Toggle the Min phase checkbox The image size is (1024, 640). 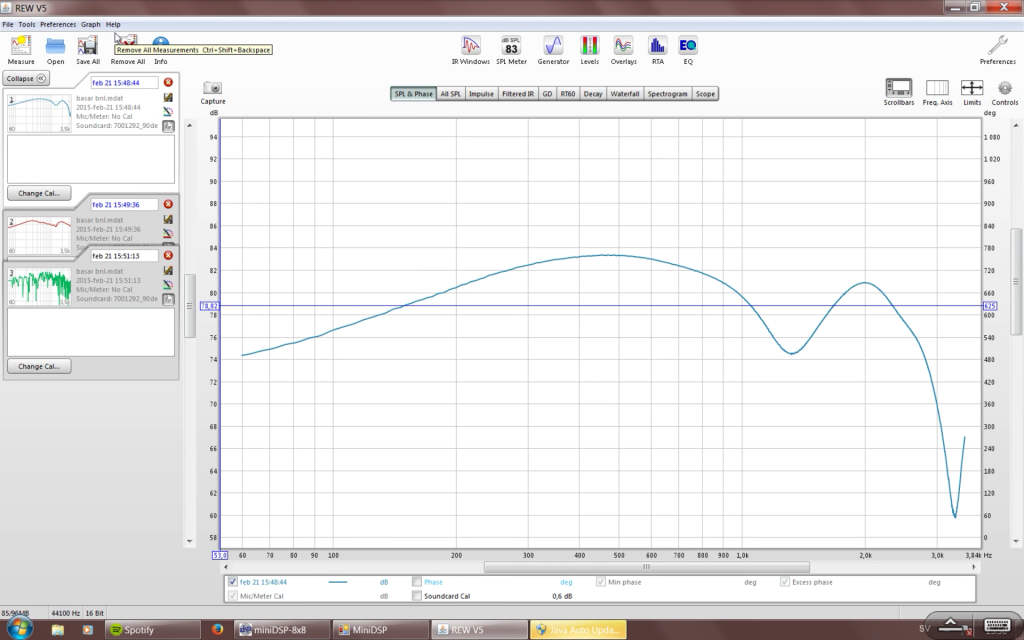click(x=601, y=582)
